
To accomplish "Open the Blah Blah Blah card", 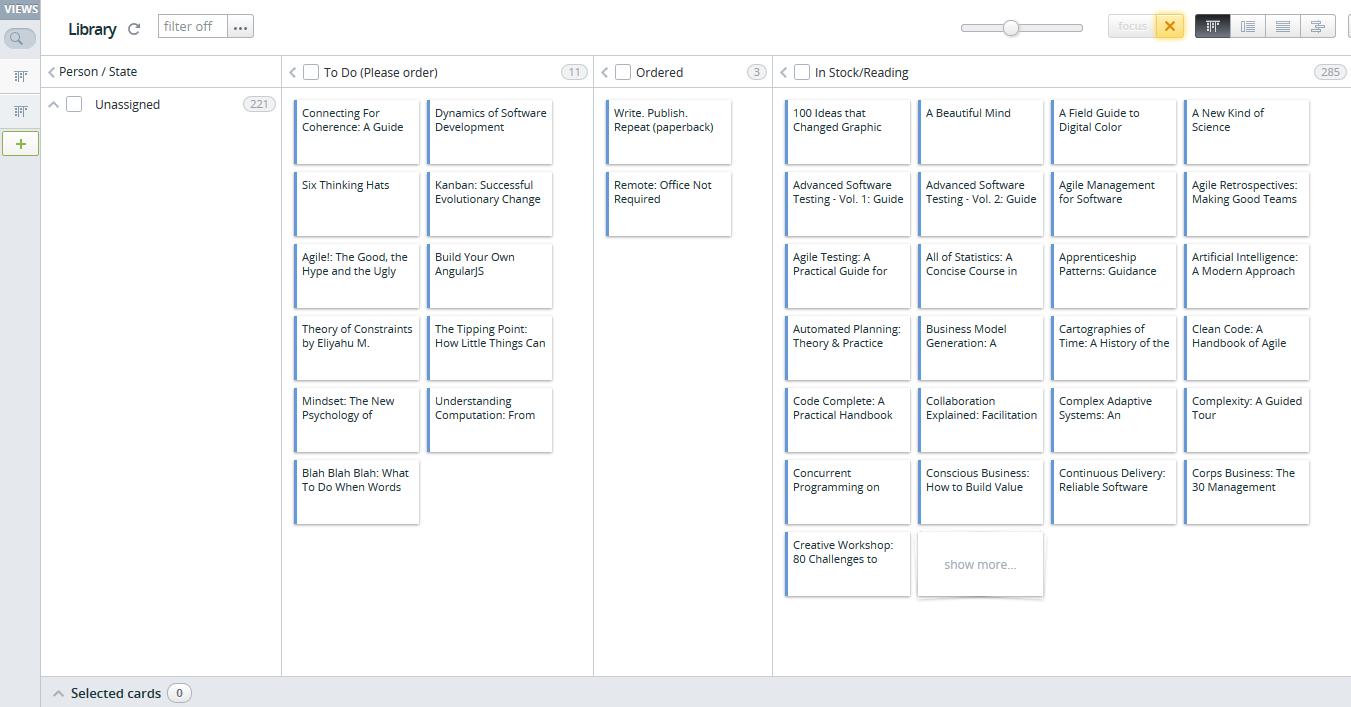I will (357, 492).
